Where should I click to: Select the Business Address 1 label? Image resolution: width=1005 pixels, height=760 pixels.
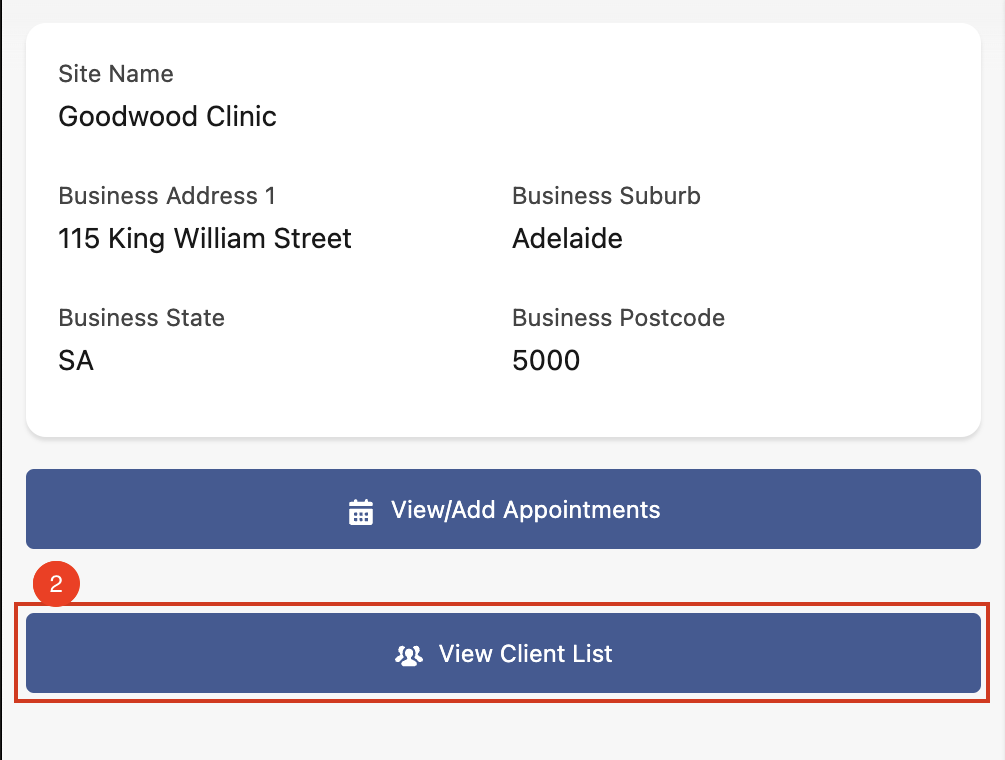click(x=167, y=196)
